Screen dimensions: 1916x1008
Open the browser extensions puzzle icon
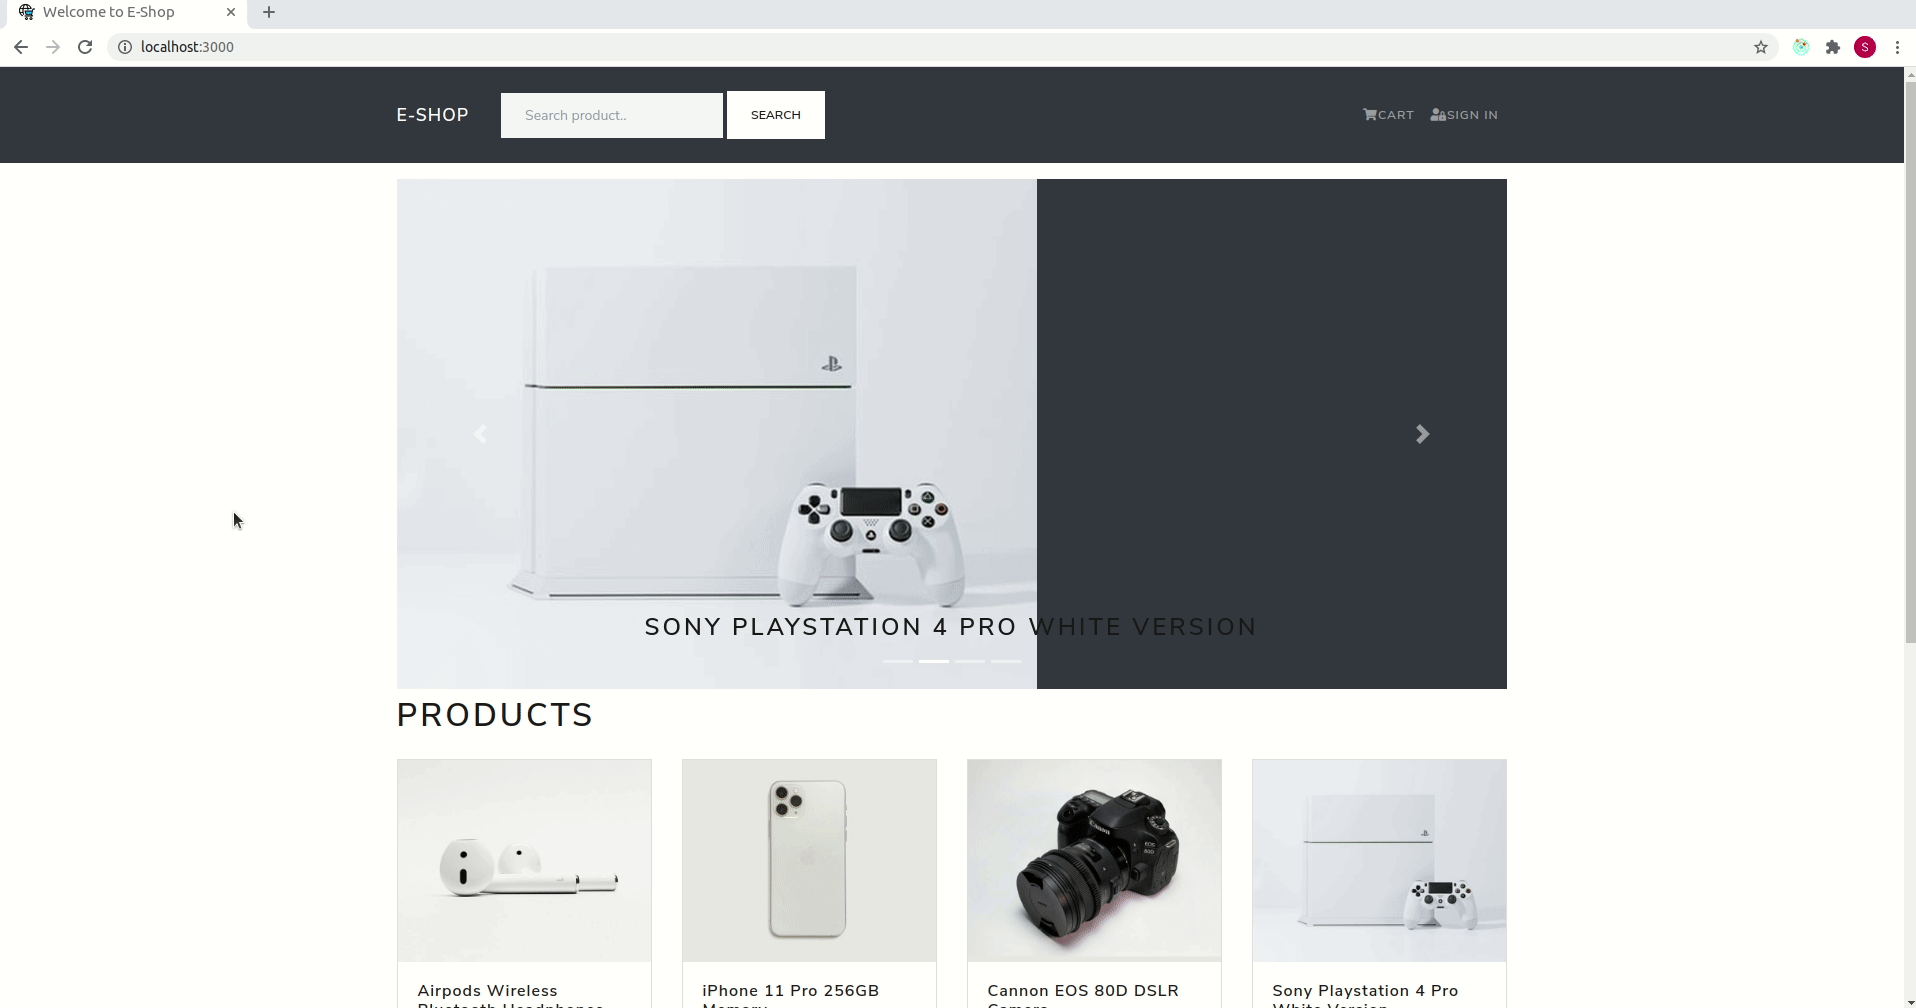tap(1833, 47)
